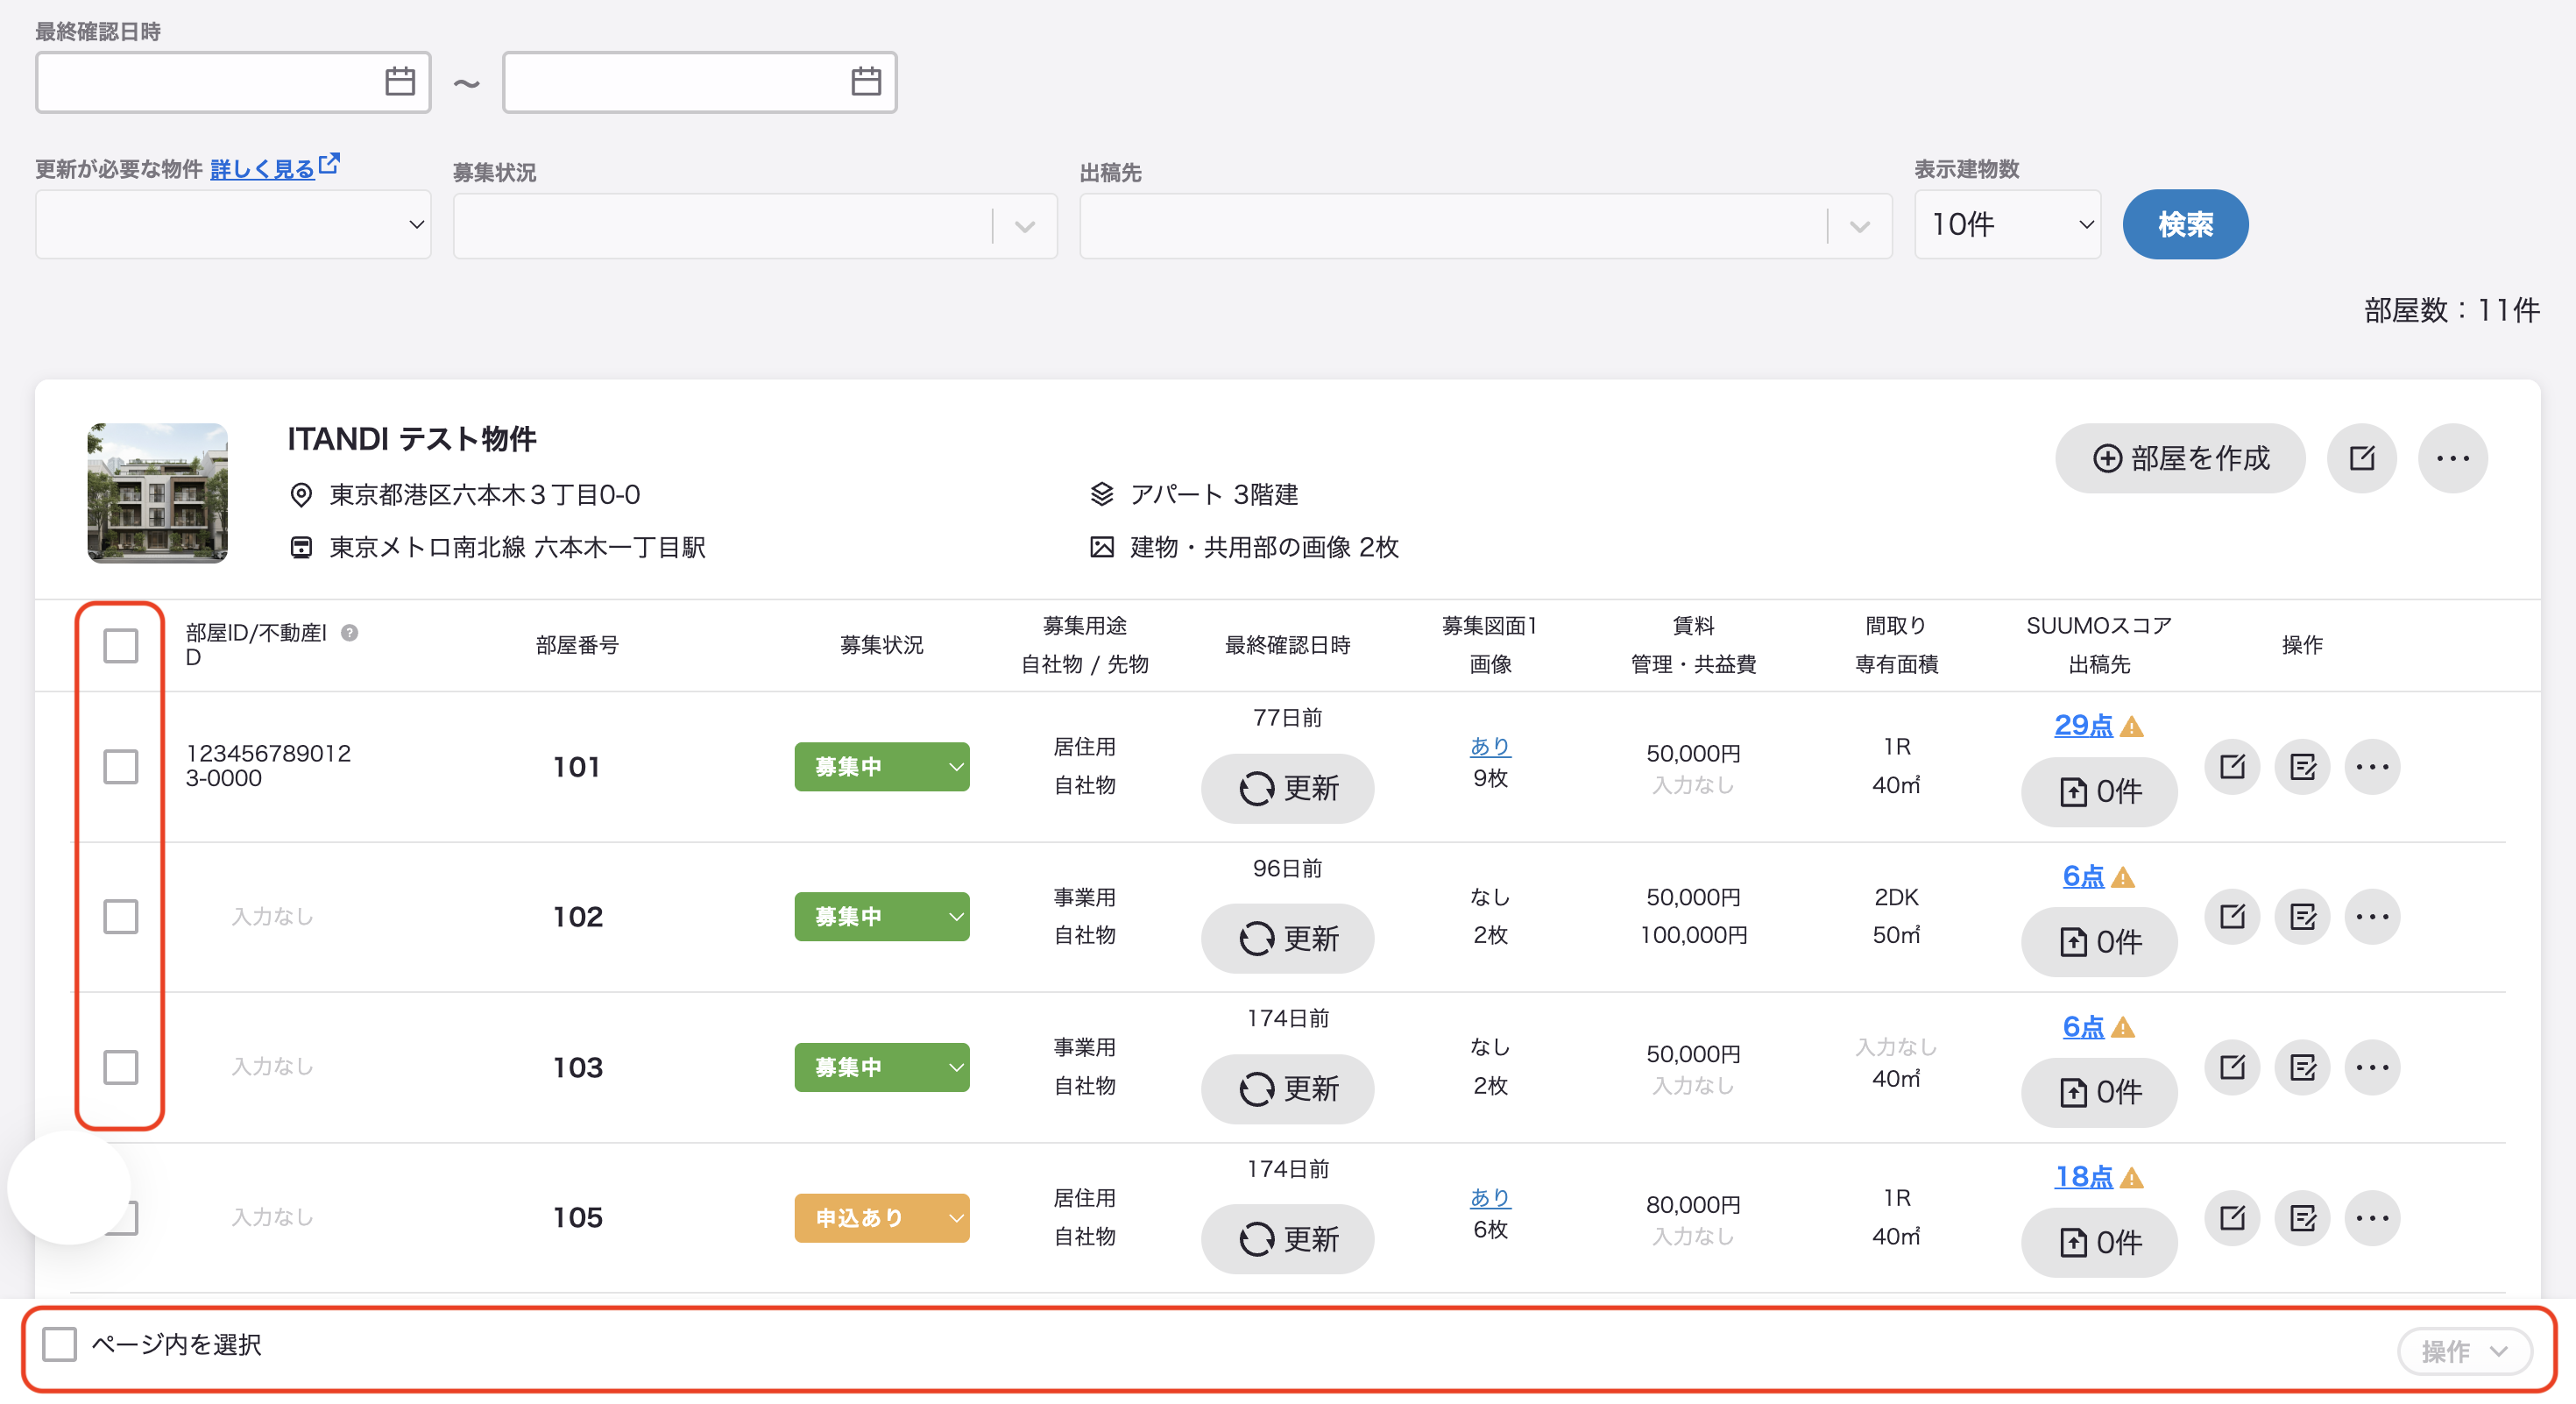2576x1404 pixels.
Task: Open 募集中 status dropdown for room 103
Action: point(882,1068)
